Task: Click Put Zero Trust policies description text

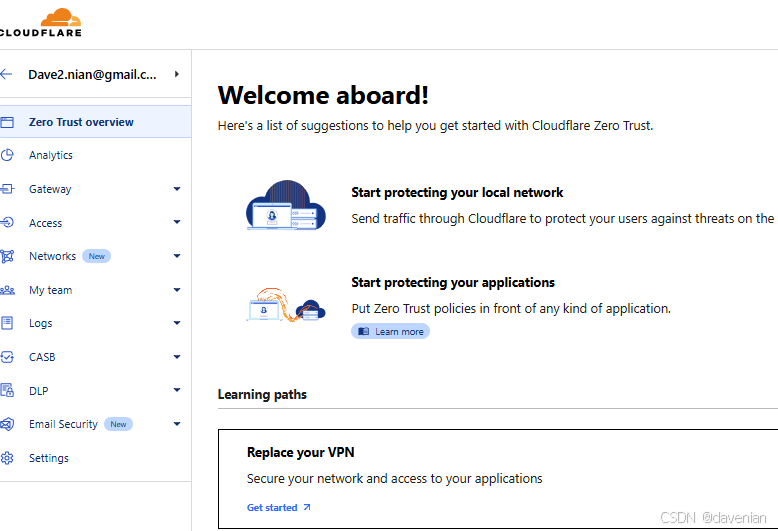Action: tap(511, 309)
